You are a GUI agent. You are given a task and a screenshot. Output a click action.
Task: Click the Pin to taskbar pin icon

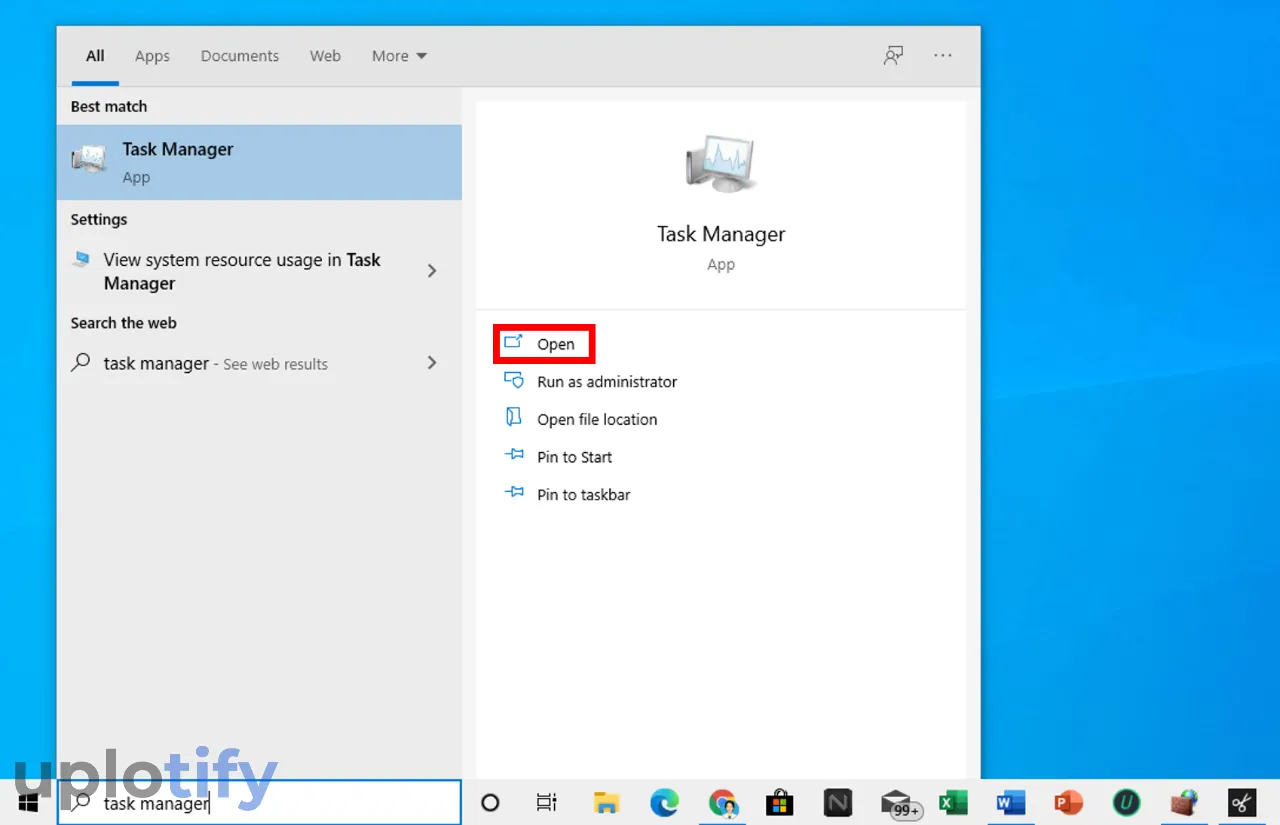point(514,493)
